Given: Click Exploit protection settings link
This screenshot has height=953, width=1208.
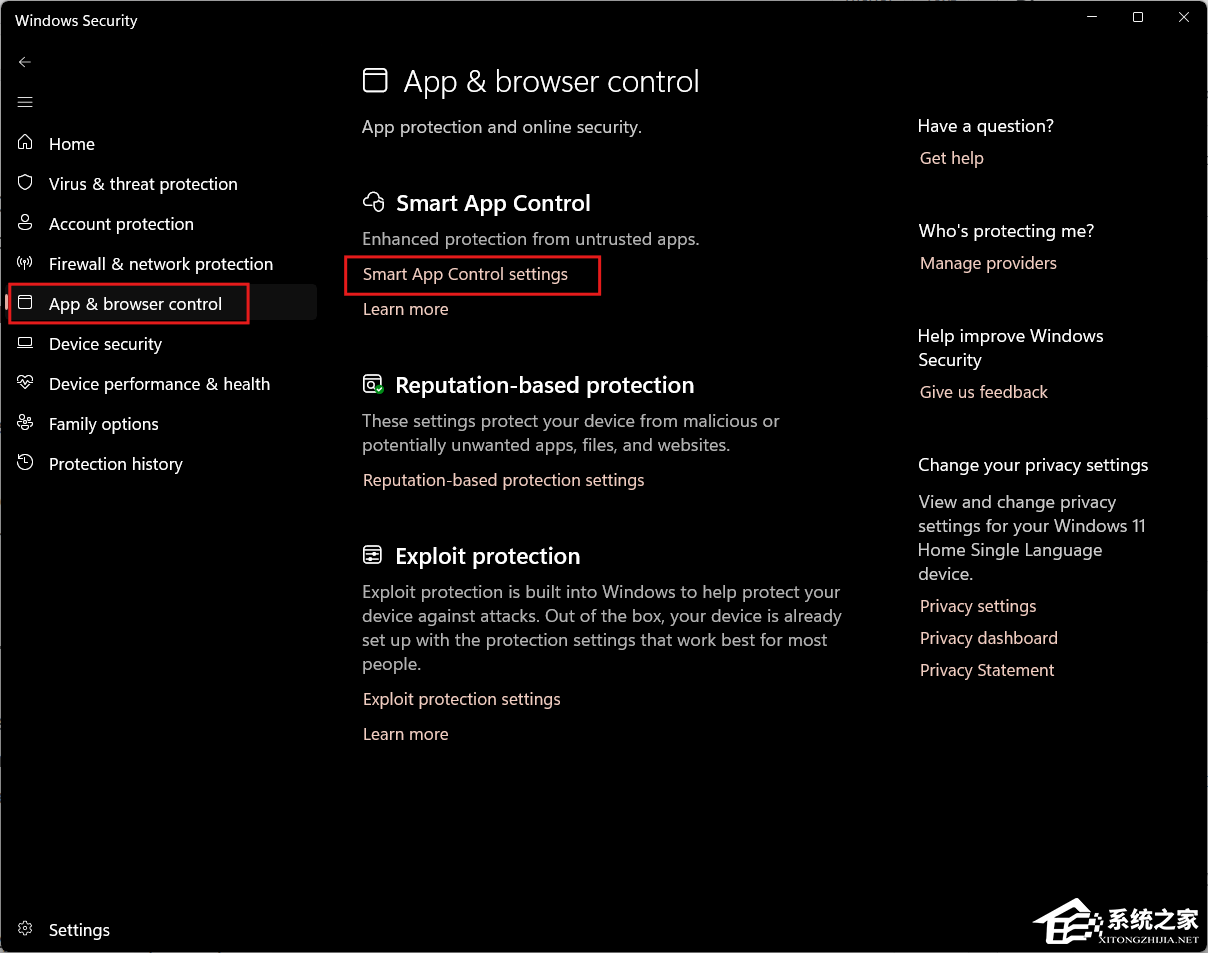Looking at the screenshot, I should click(461, 699).
